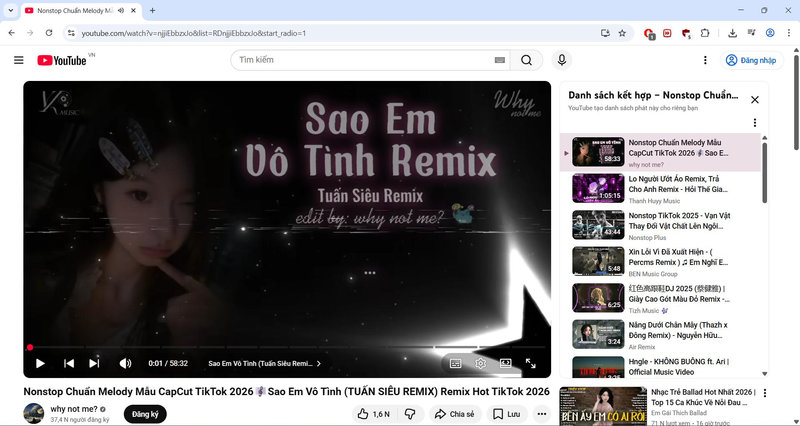800x426 pixels.
Task: Select current playing Nonstop Chuẩn Melody playlist item
Action: click(662, 152)
